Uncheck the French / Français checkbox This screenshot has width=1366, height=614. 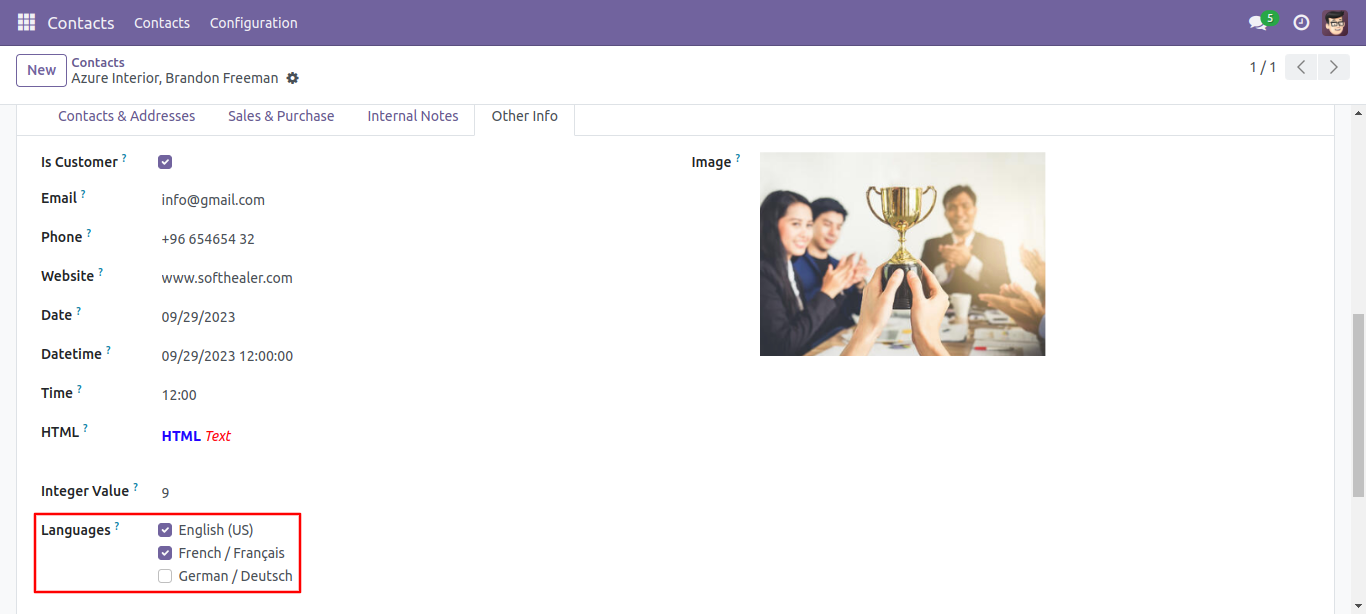165,553
